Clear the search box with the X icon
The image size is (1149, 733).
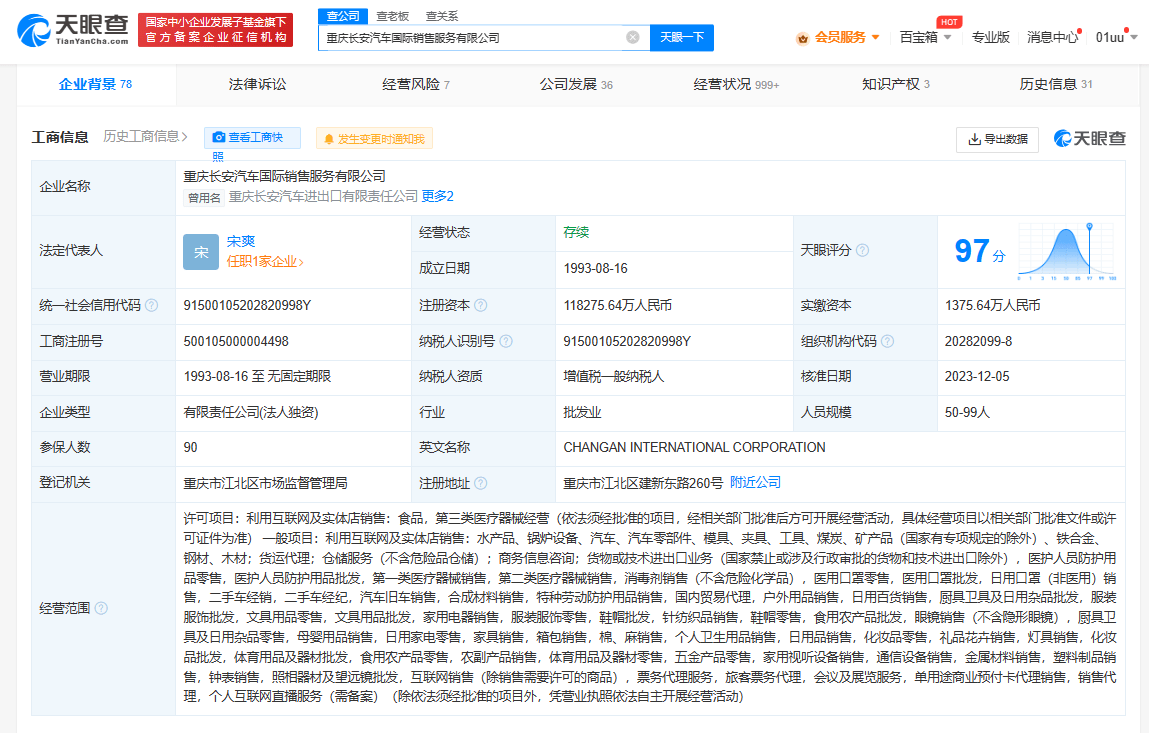632,37
